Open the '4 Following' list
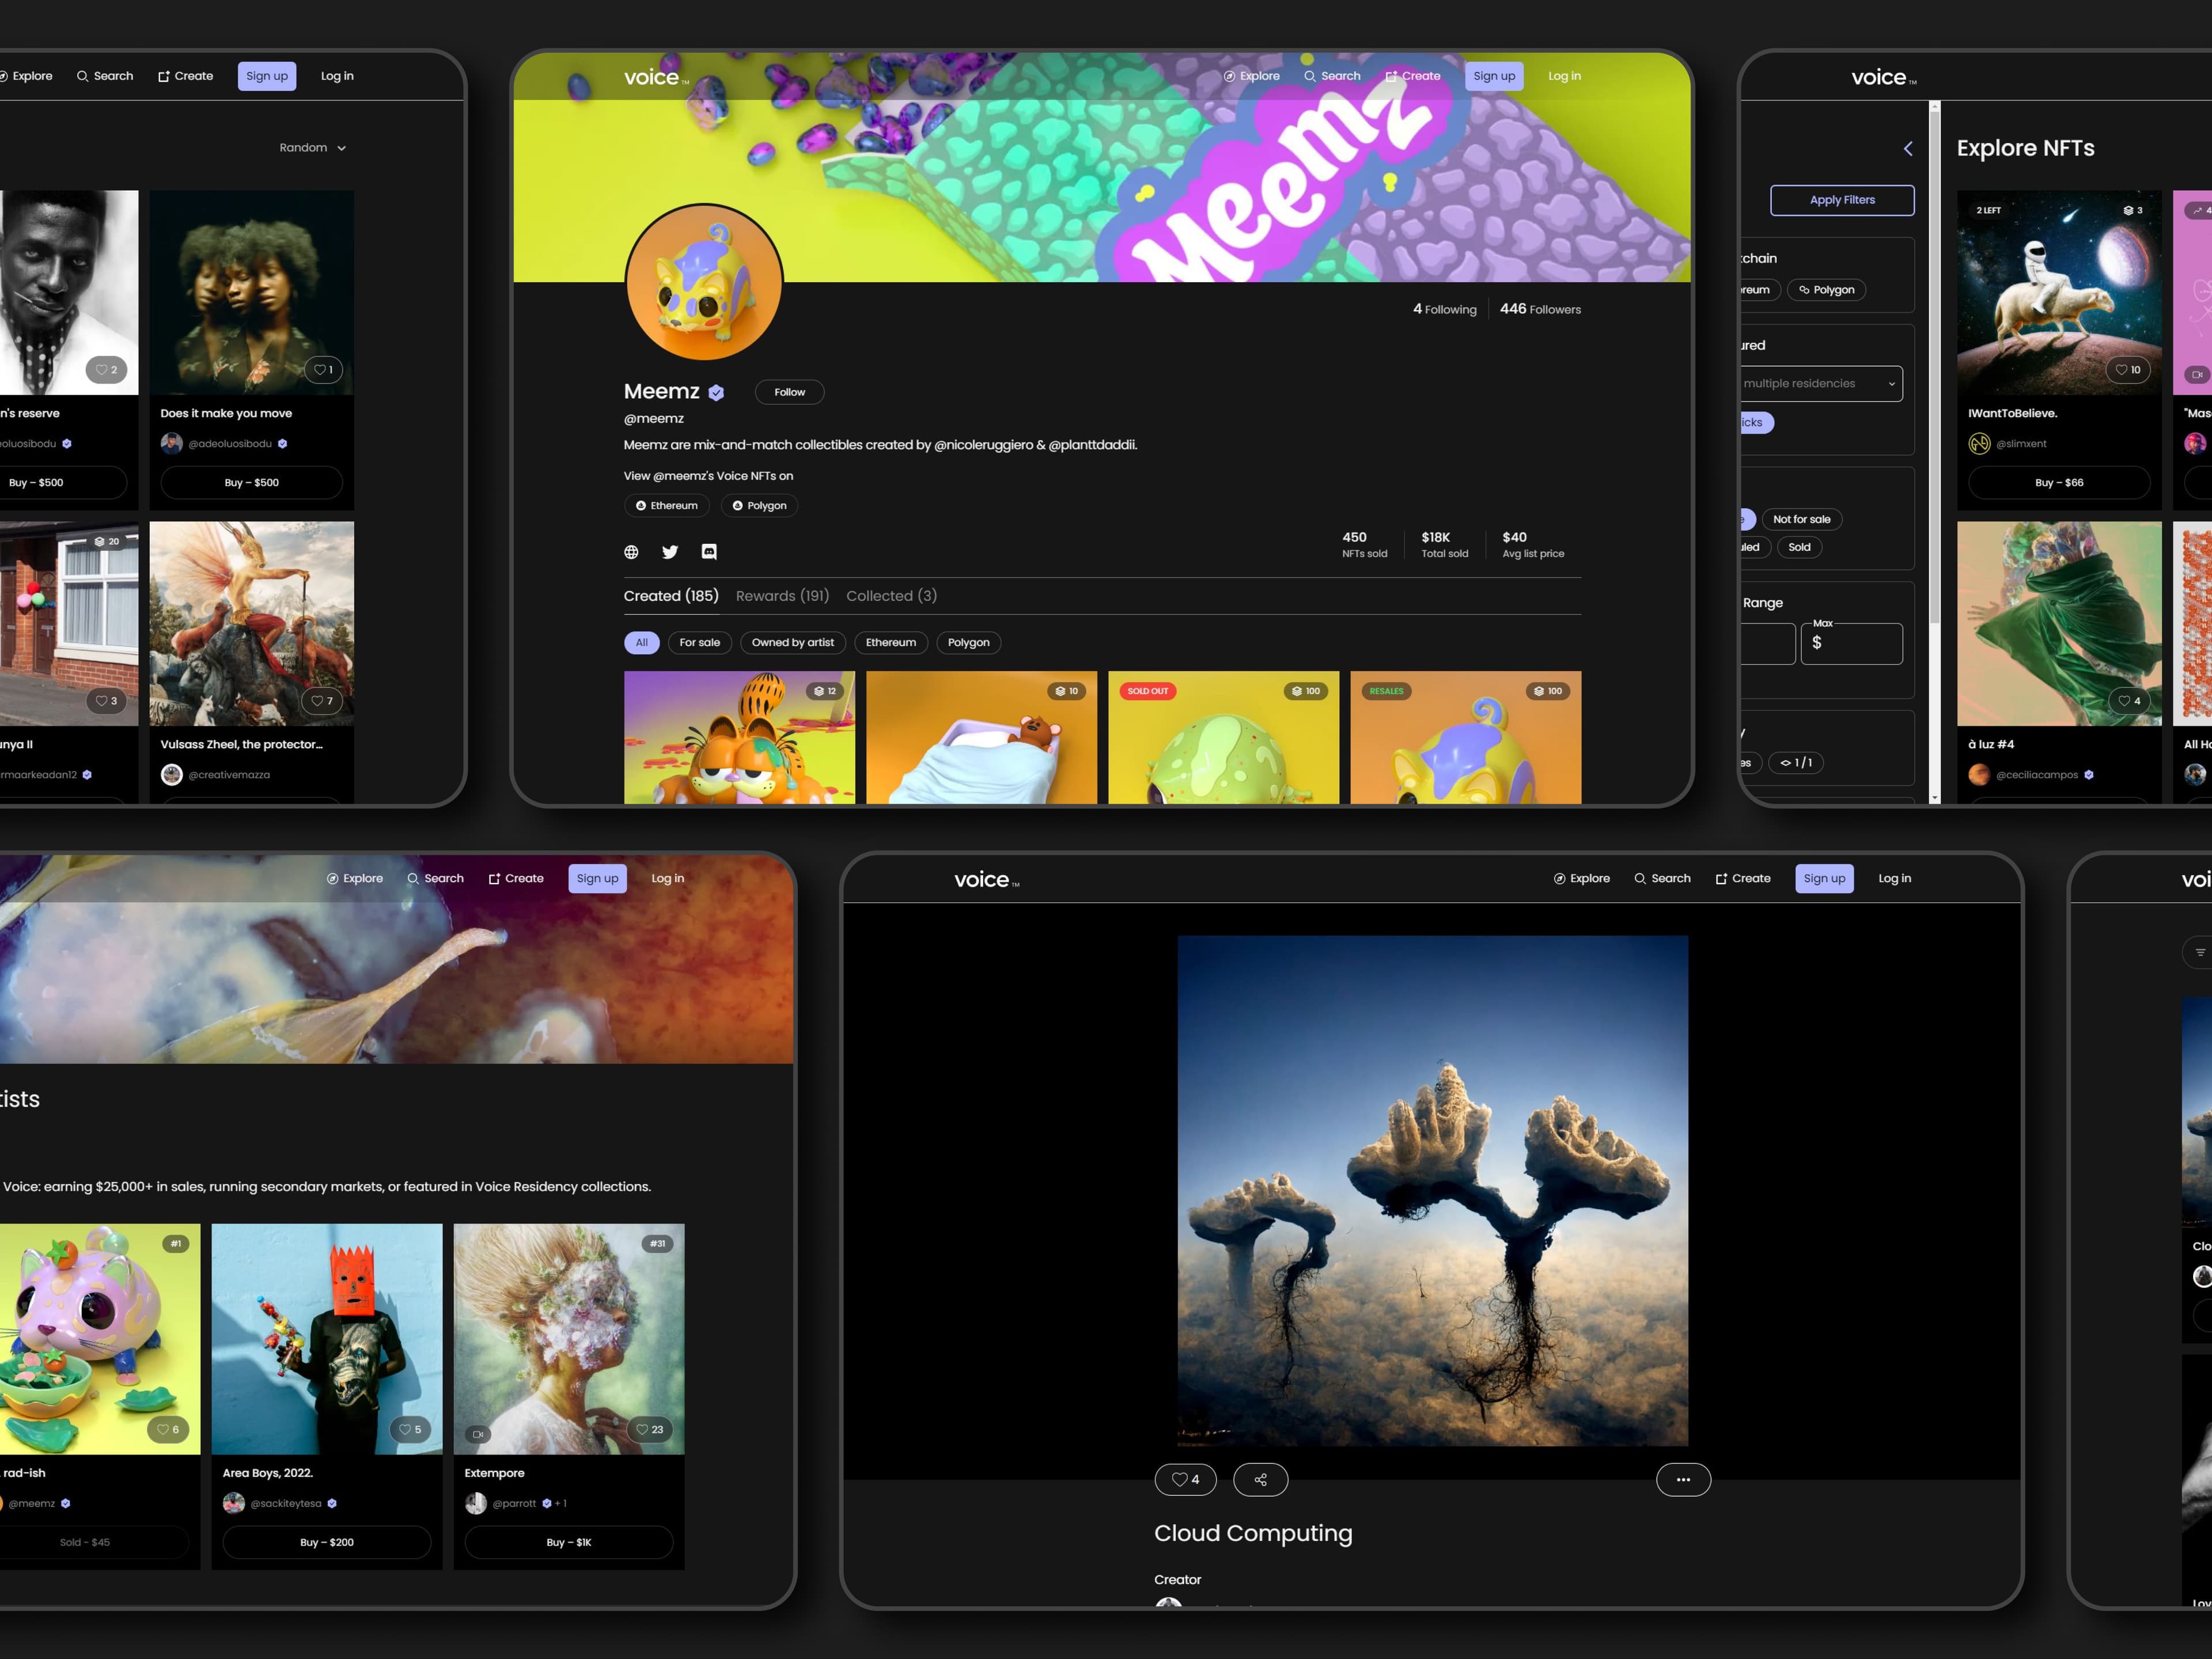The height and width of the screenshot is (1659, 2212). [1444, 309]
